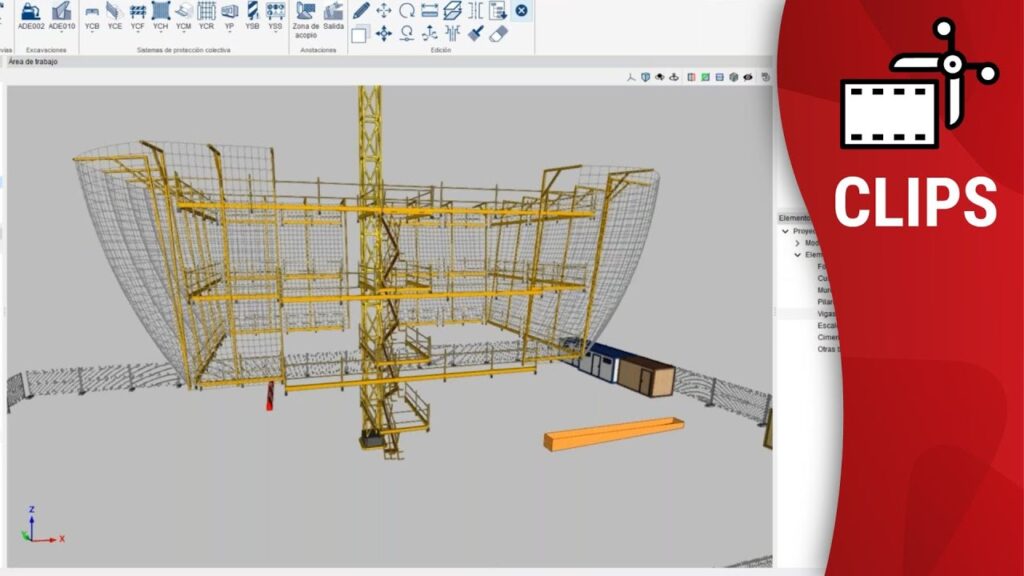Select the ADE010 excavation tool

point(62,15)
